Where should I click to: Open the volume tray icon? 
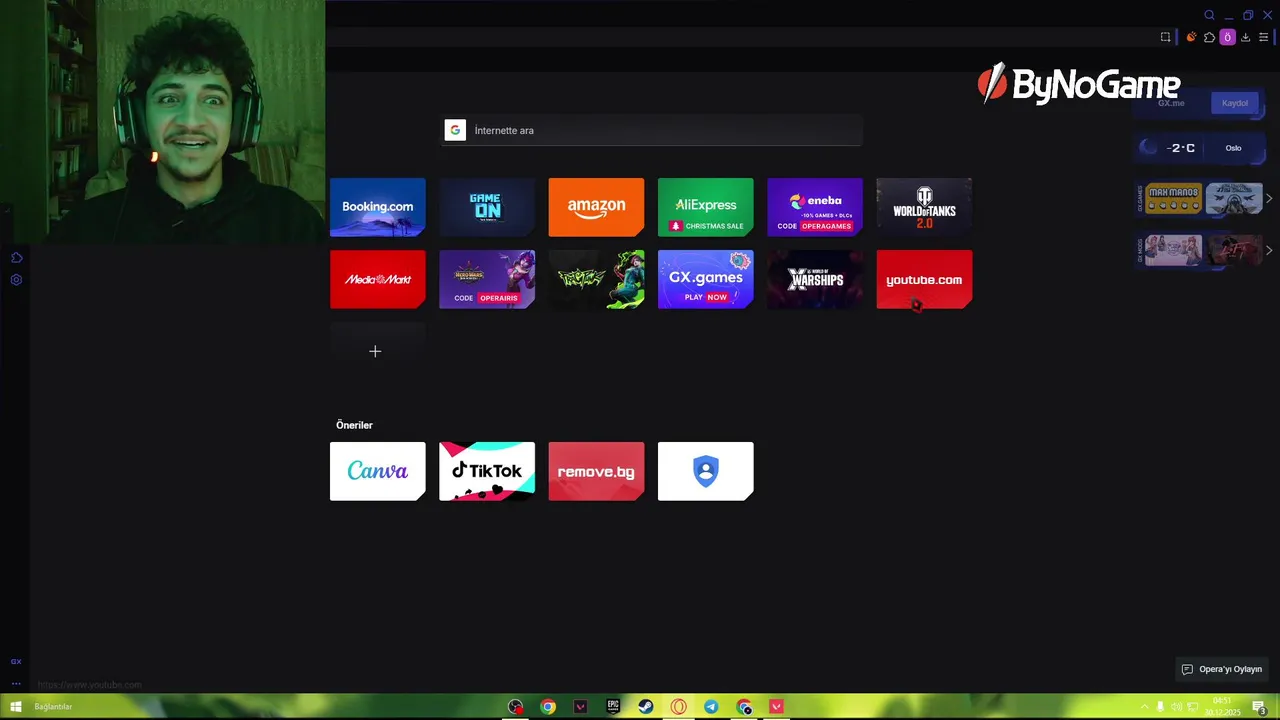[x=1176, y=707]
